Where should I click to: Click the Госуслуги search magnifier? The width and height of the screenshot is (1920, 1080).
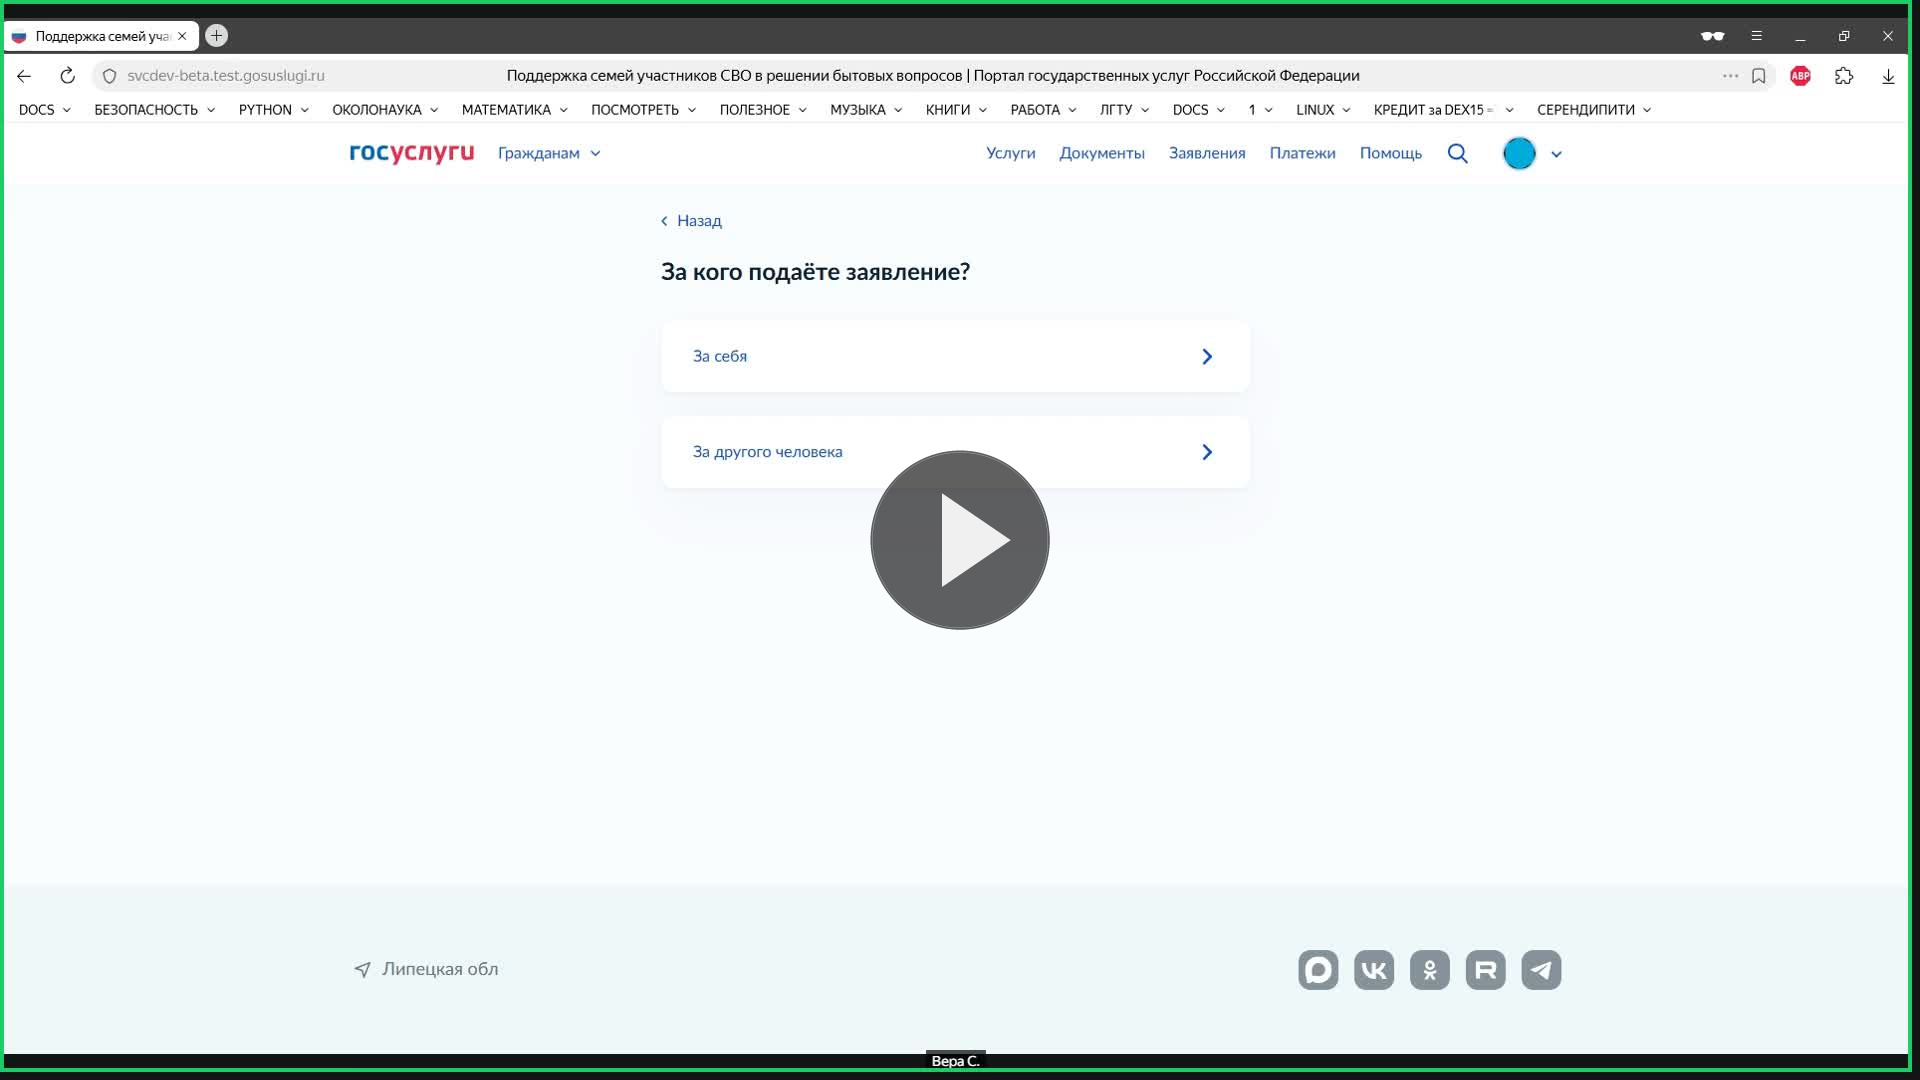coord(1457,153)
